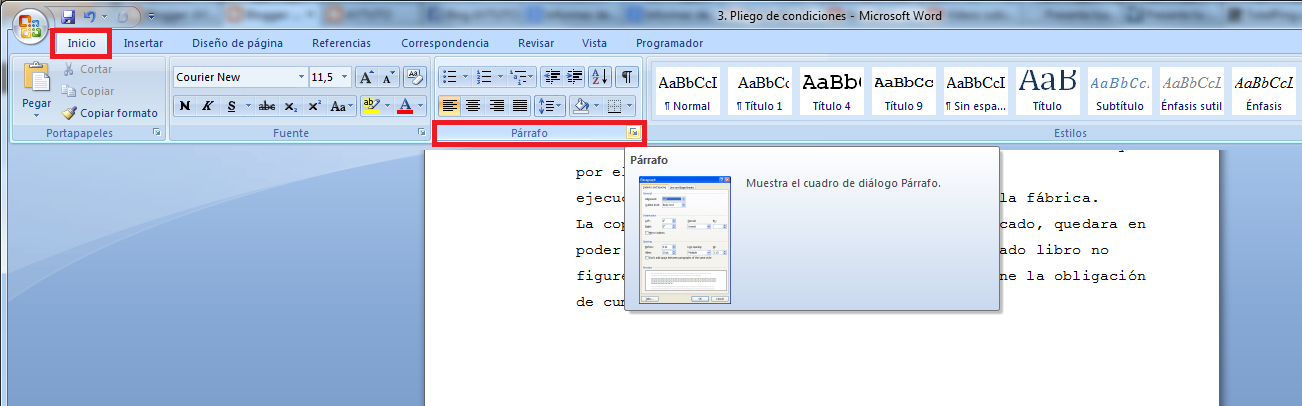Switch to the Inicio tab
The height and width of the screenshot is (406, 1302).
tap(82, 43)
